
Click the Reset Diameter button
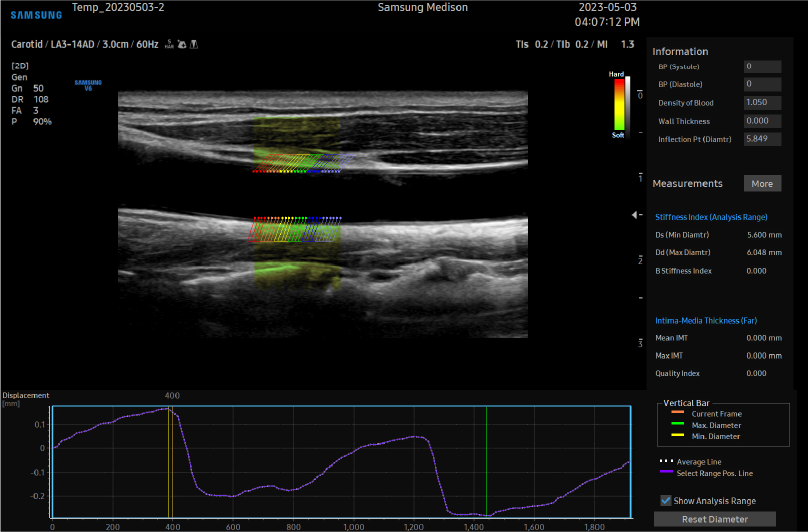pyautogui.click(x=715, y=519)
